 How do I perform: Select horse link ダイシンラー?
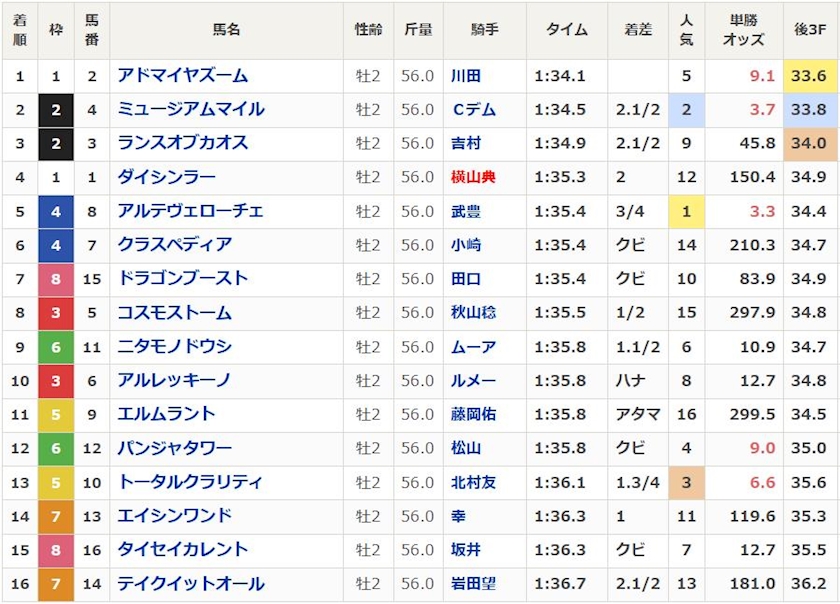(166, 177)
